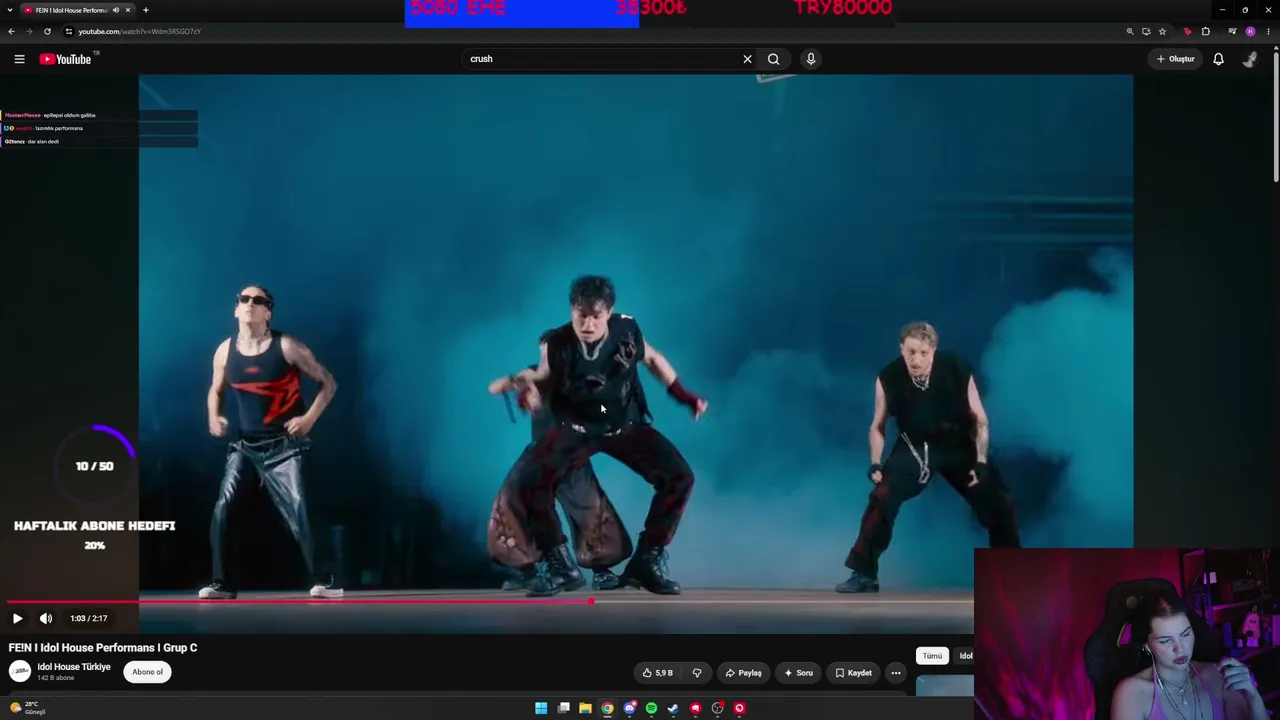
Task: Go to the YouTube home logo
Action: tap(65, 59)
